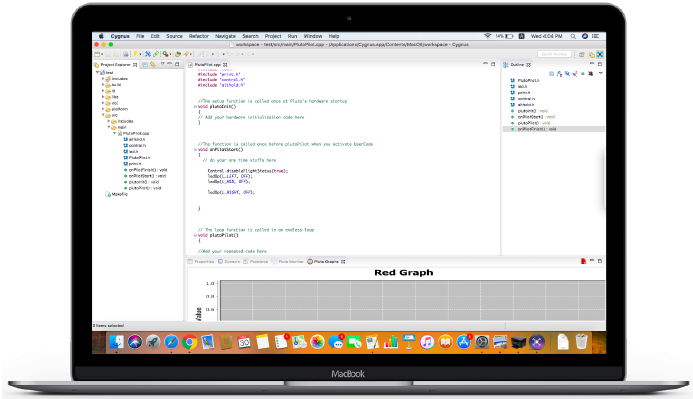Viewport: 693px width, 399px height.
Task: Click the Outline tab label
Action: (517, 65)
